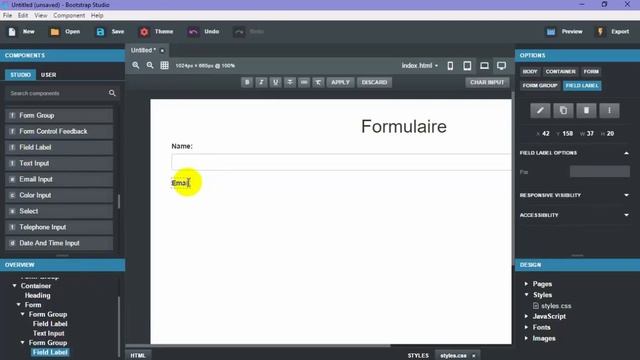Apply the text edits
The image size is (640, 360).
coord(340,82)
